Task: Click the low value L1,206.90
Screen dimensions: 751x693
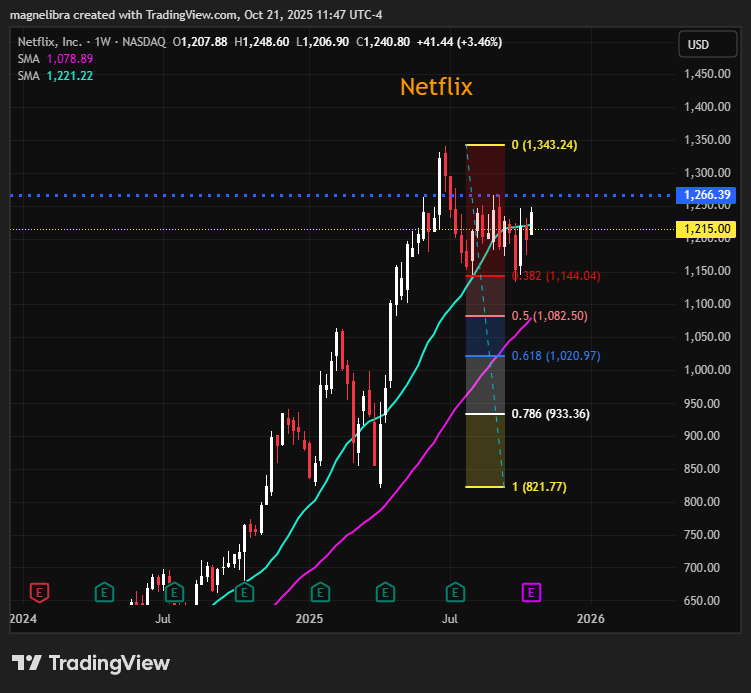Action: pos(322,42)
